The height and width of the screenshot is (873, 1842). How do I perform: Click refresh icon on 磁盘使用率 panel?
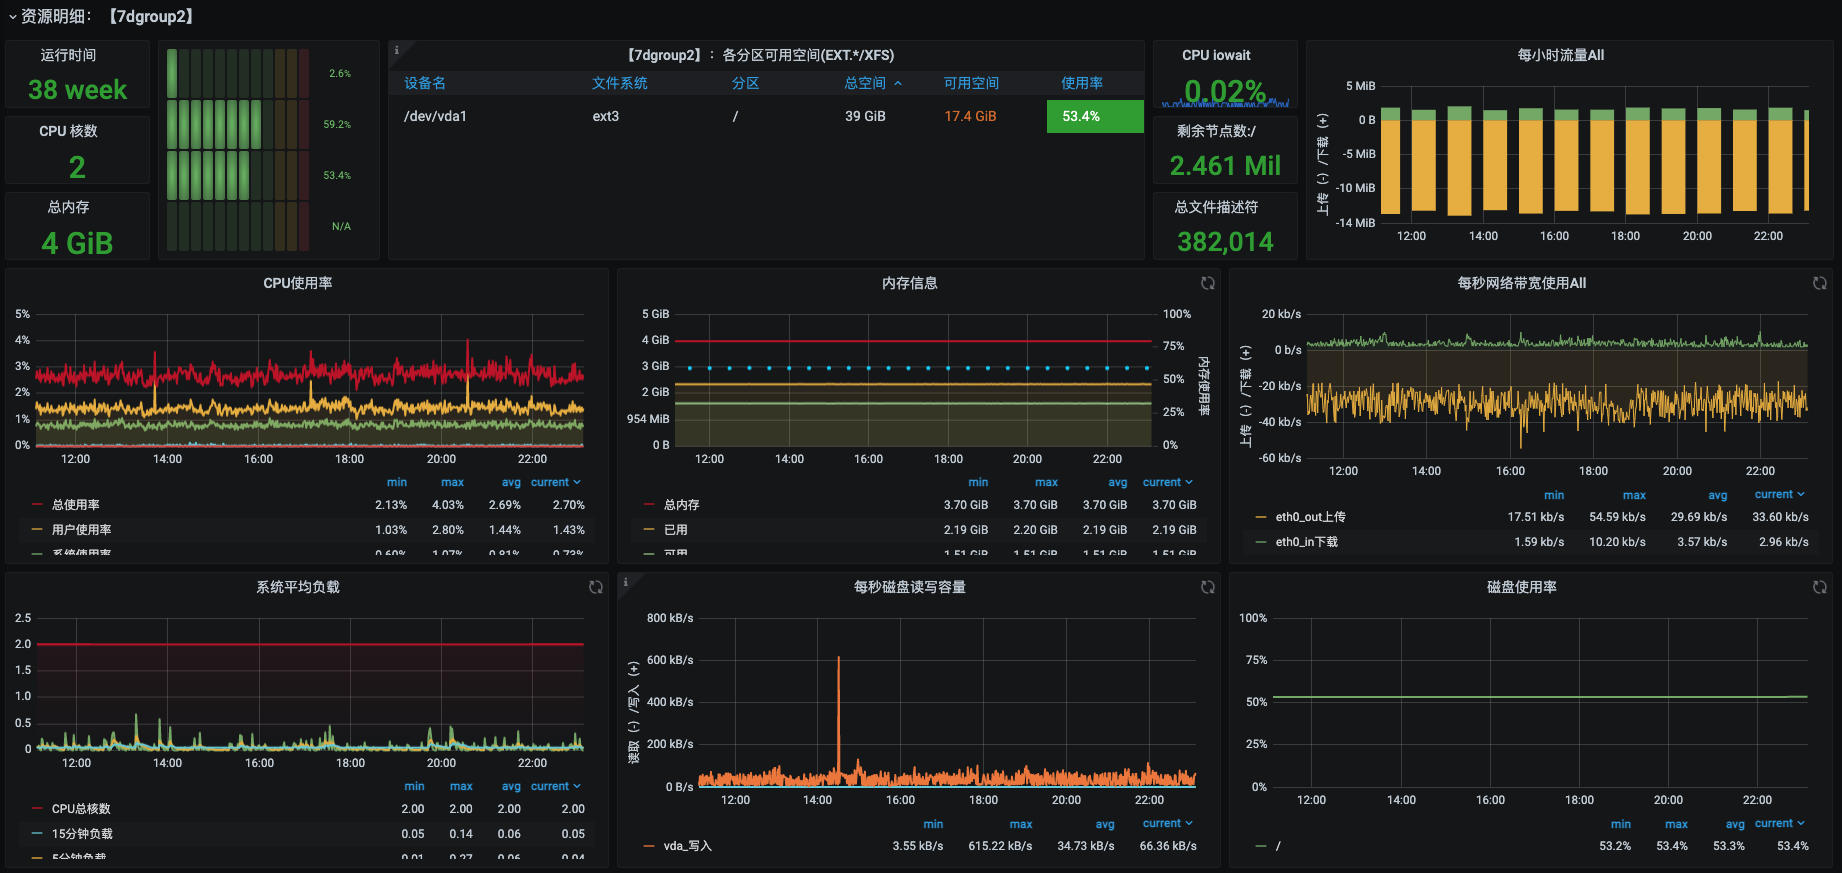pos(1820,587)
